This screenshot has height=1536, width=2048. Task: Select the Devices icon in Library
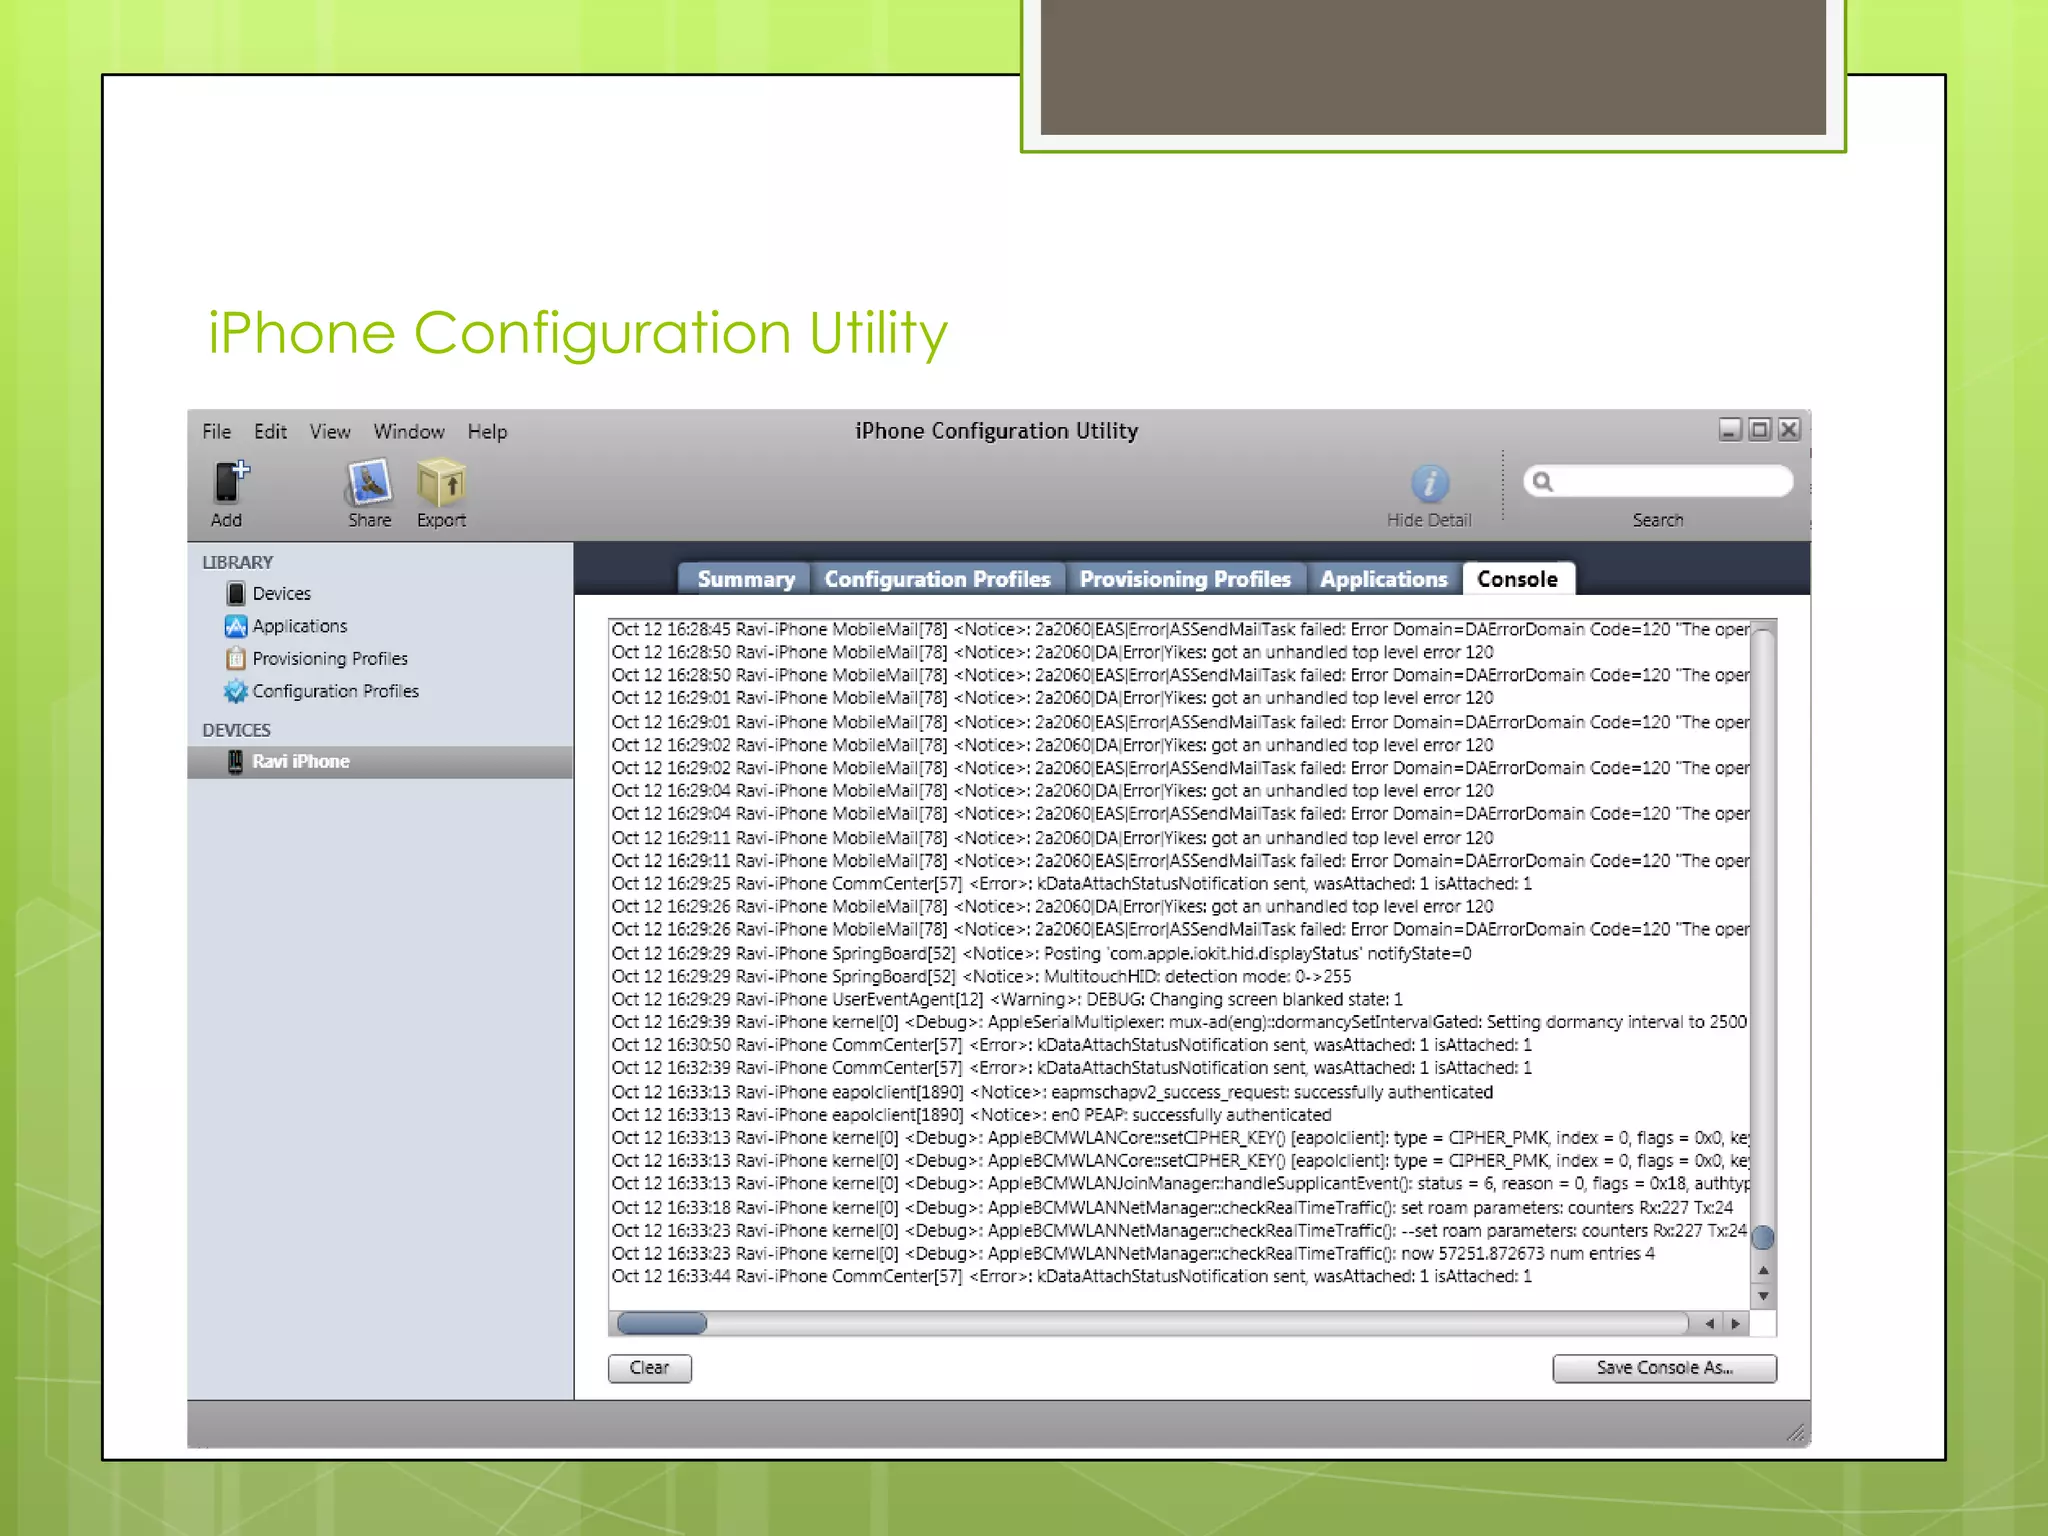pyautogui.click(x=236, y=593)
